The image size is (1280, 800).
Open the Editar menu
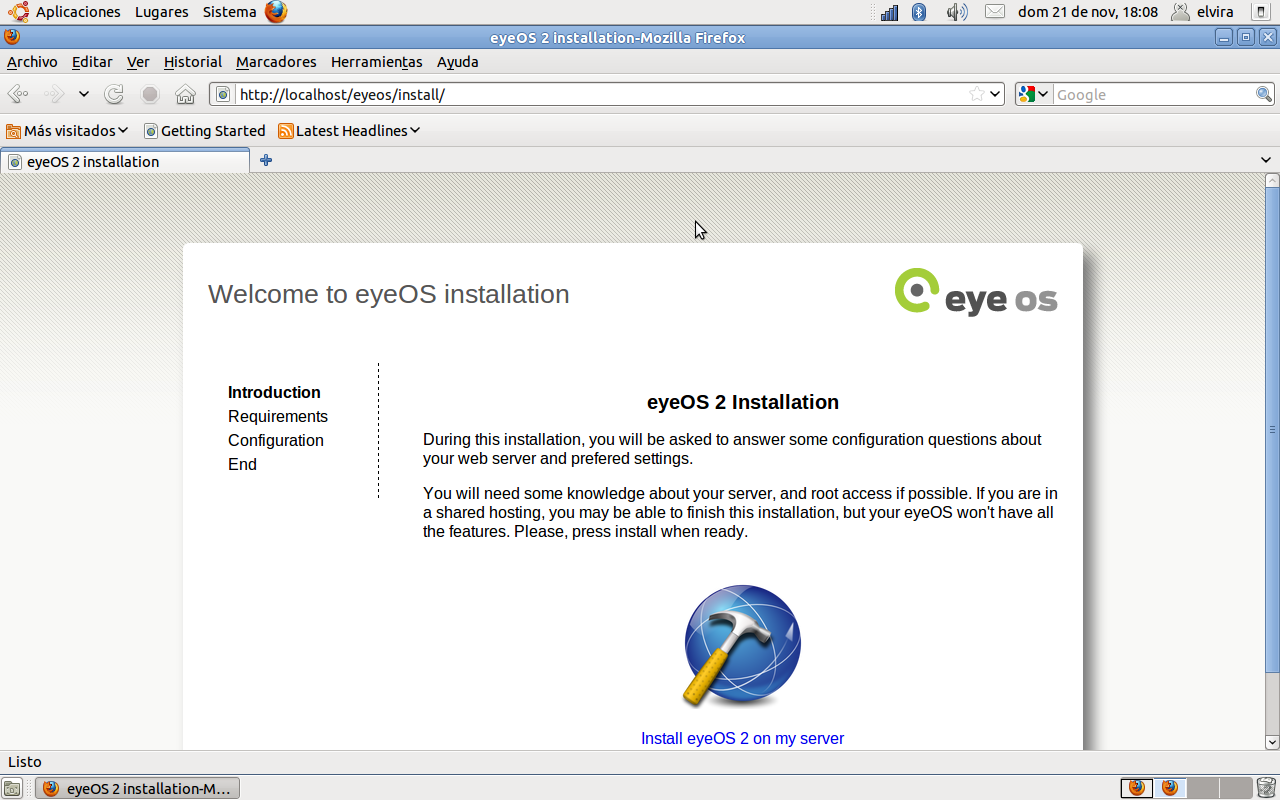coord(92,62)
